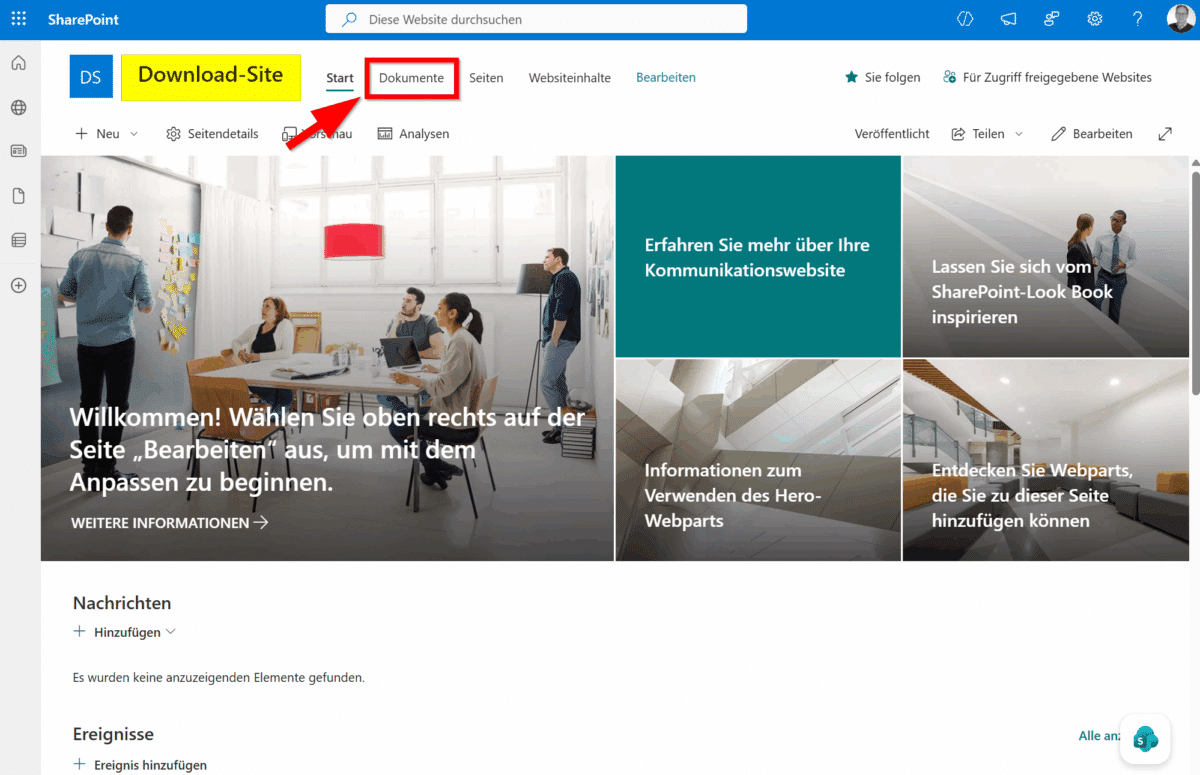This screenshot has width=1200, height=775.
Task: Open the teal 'Kommunikationswebsite' hero tile
Action: point(757,257)
